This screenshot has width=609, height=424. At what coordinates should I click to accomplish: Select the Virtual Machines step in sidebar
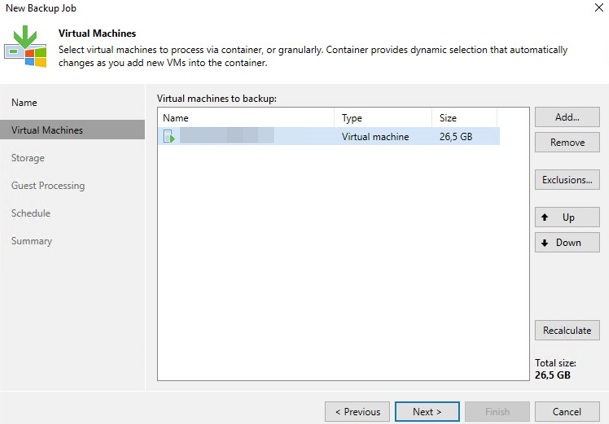47,130
